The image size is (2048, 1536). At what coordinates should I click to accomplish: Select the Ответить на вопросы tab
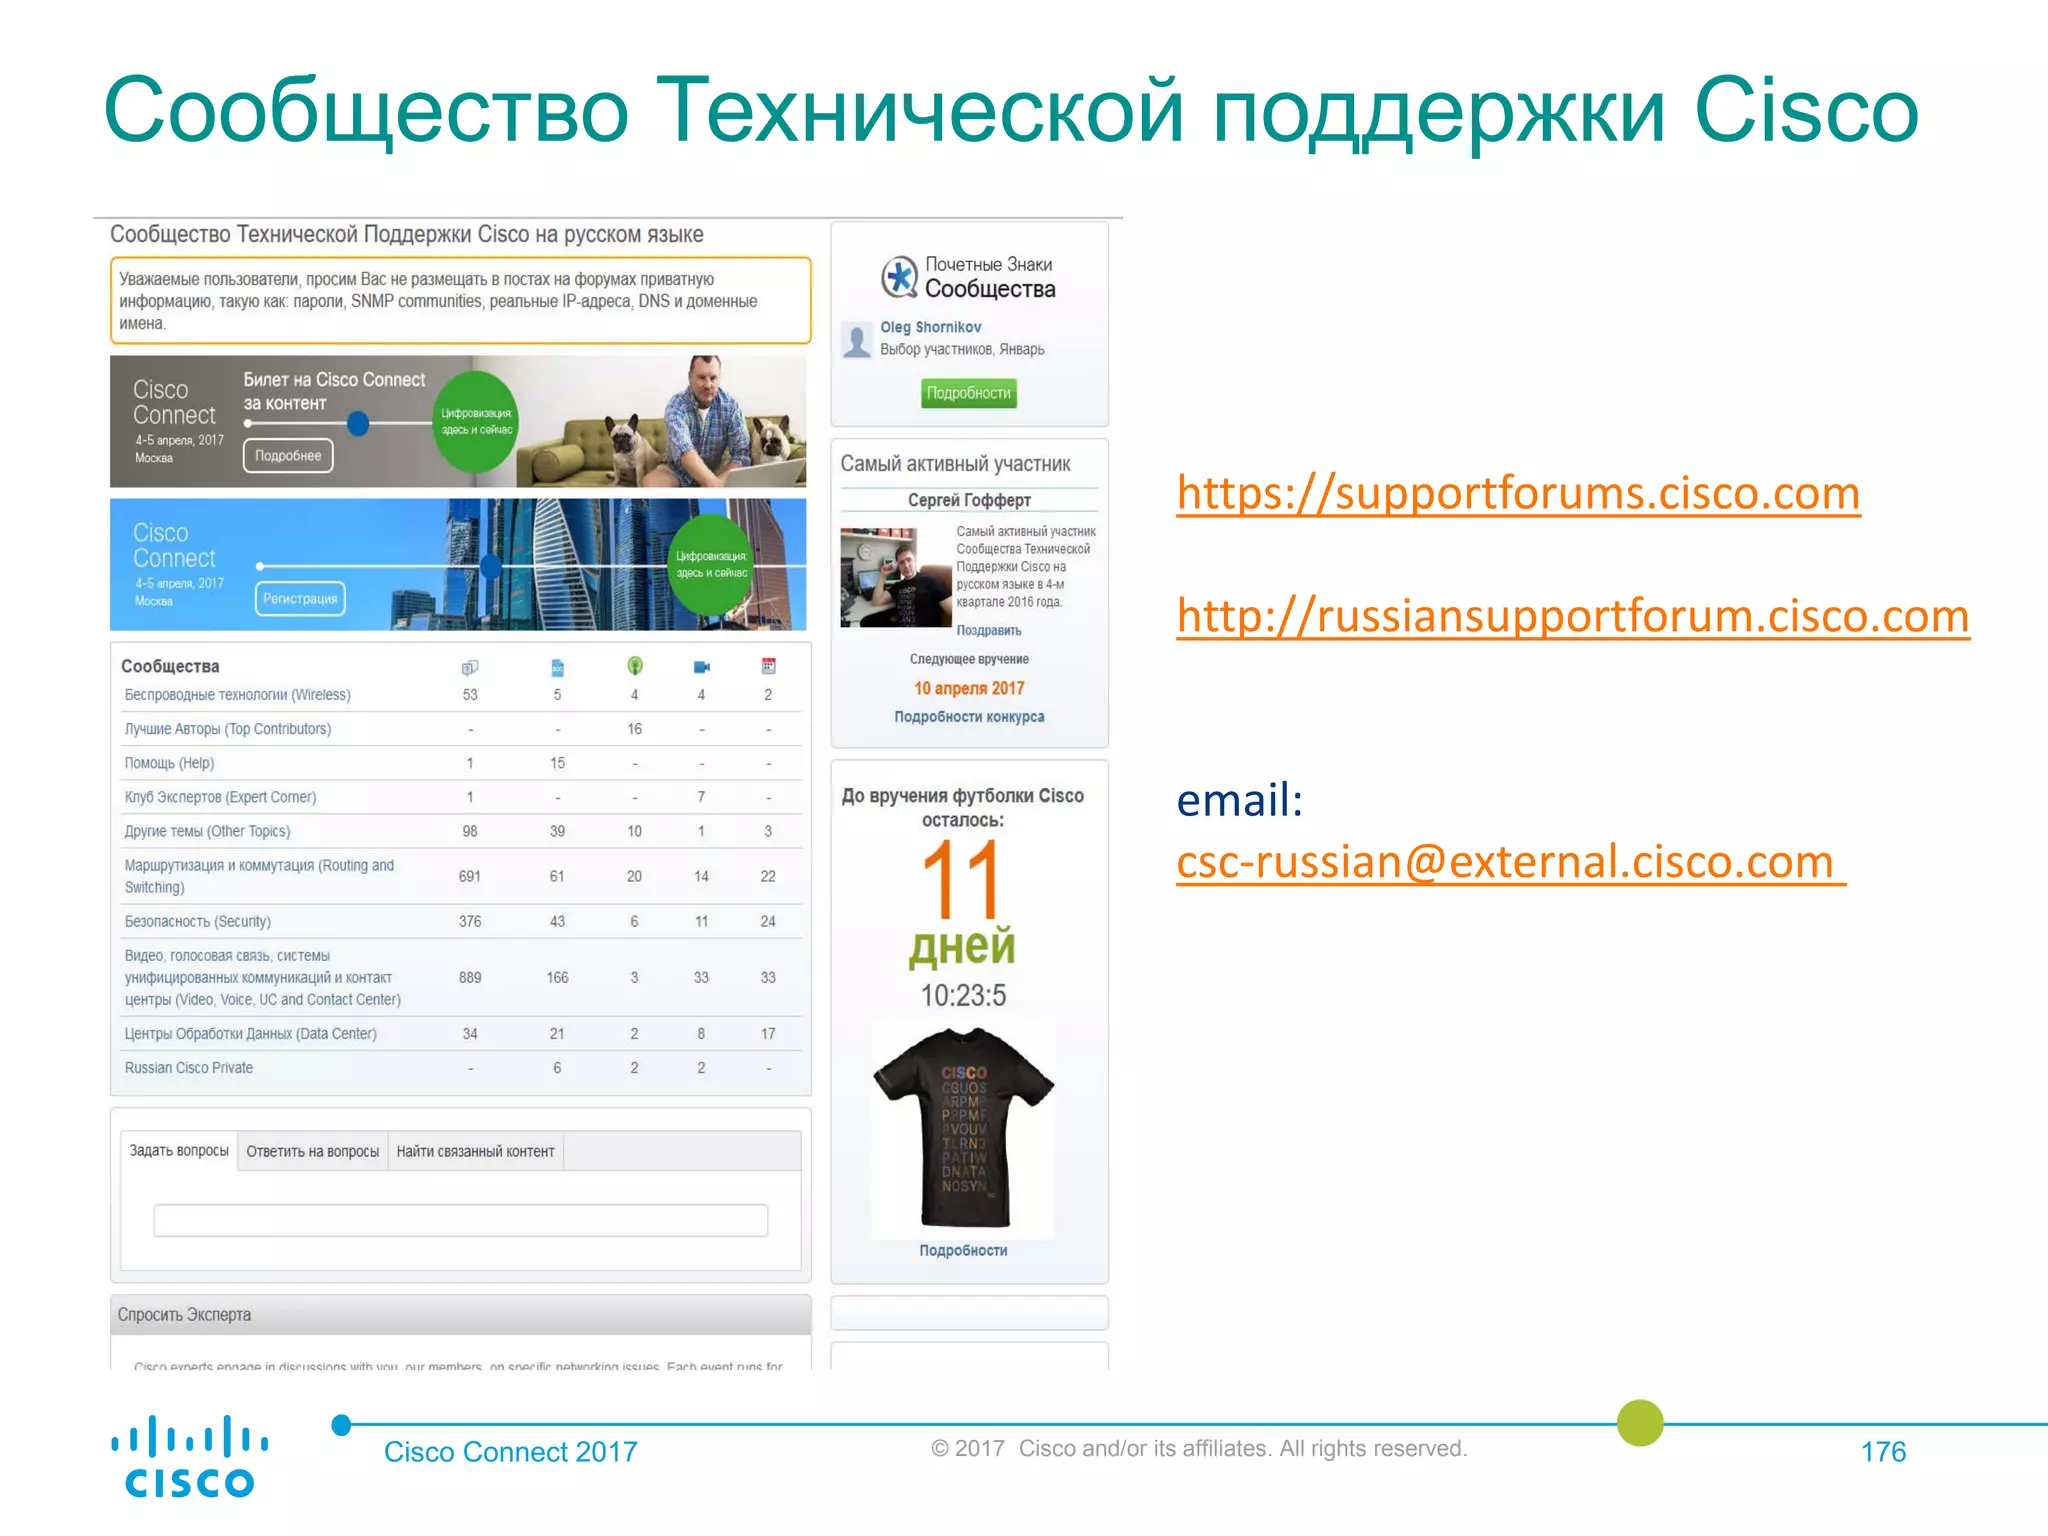[x=313, y=1152]
